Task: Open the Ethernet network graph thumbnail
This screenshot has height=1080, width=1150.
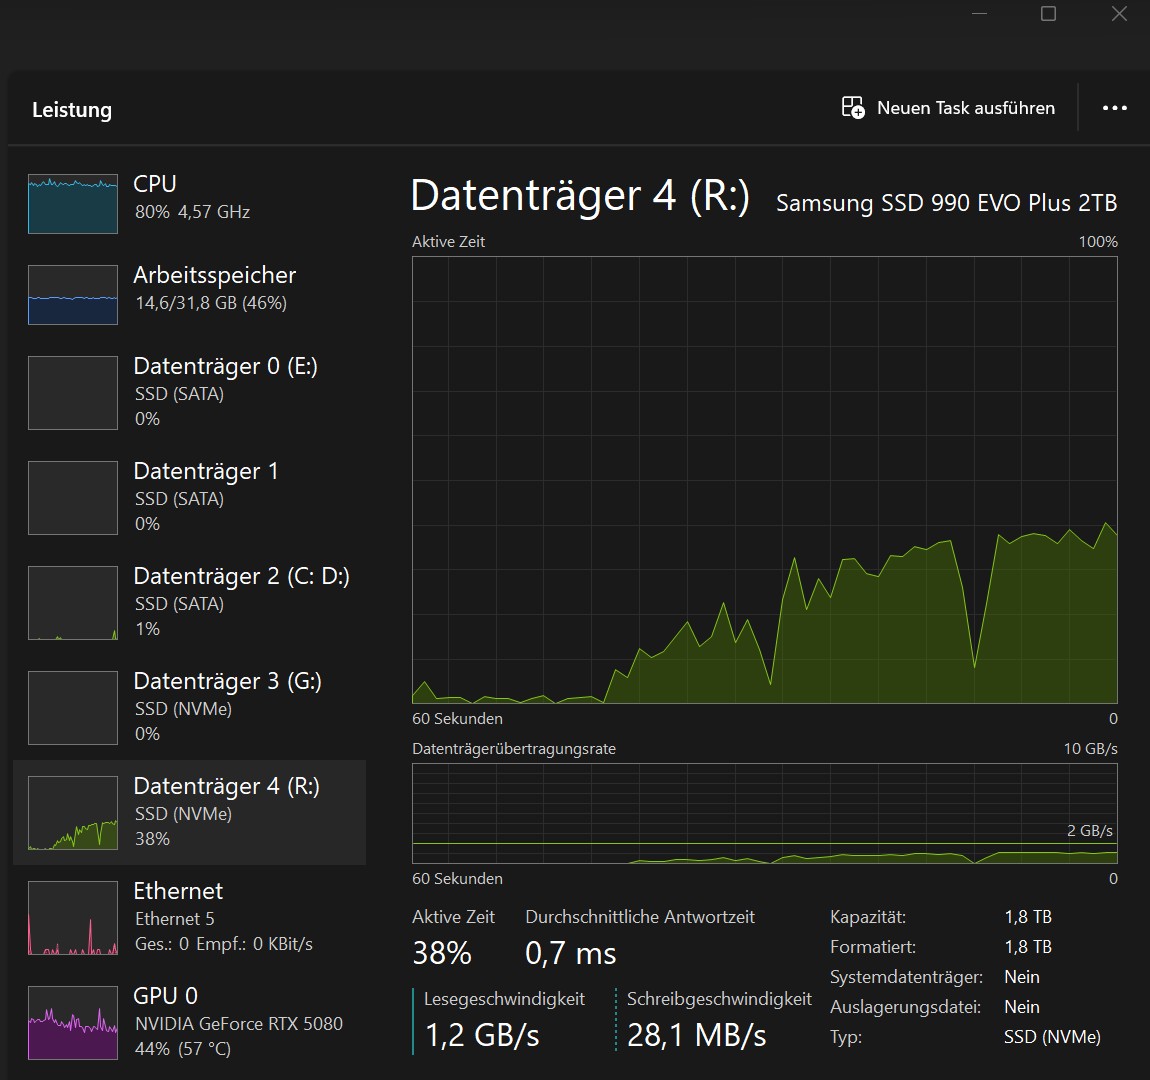Action: click(x=73, y=918)
